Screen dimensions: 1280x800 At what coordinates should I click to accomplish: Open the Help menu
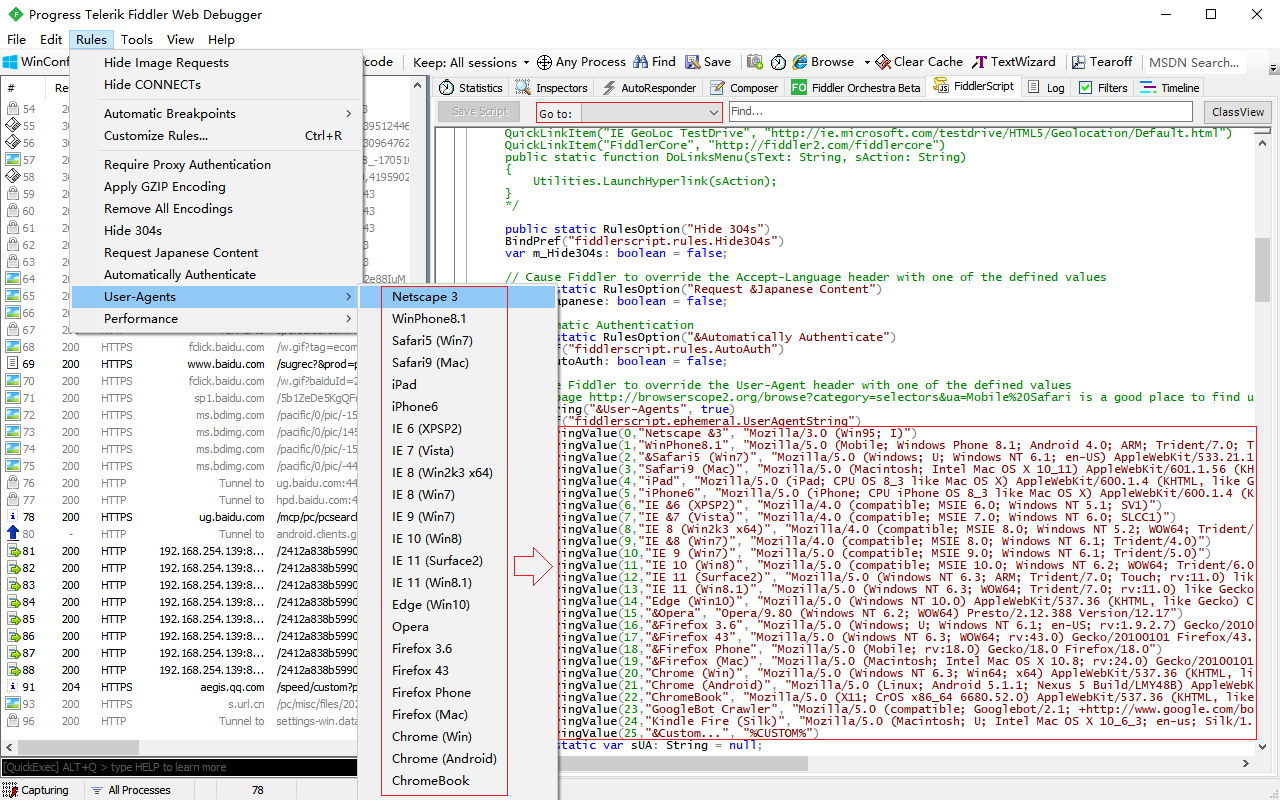pos(221,40)
